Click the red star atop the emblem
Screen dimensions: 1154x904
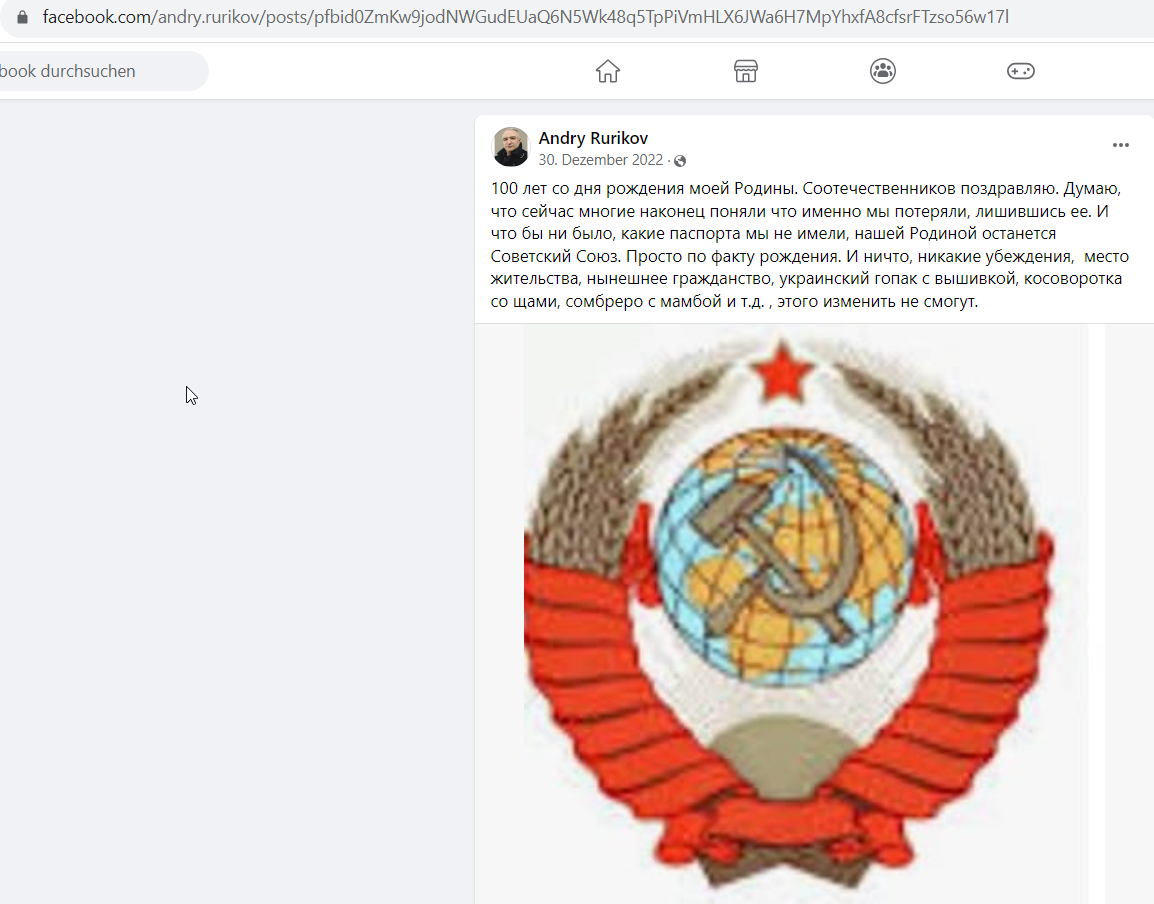click(782, 370)
